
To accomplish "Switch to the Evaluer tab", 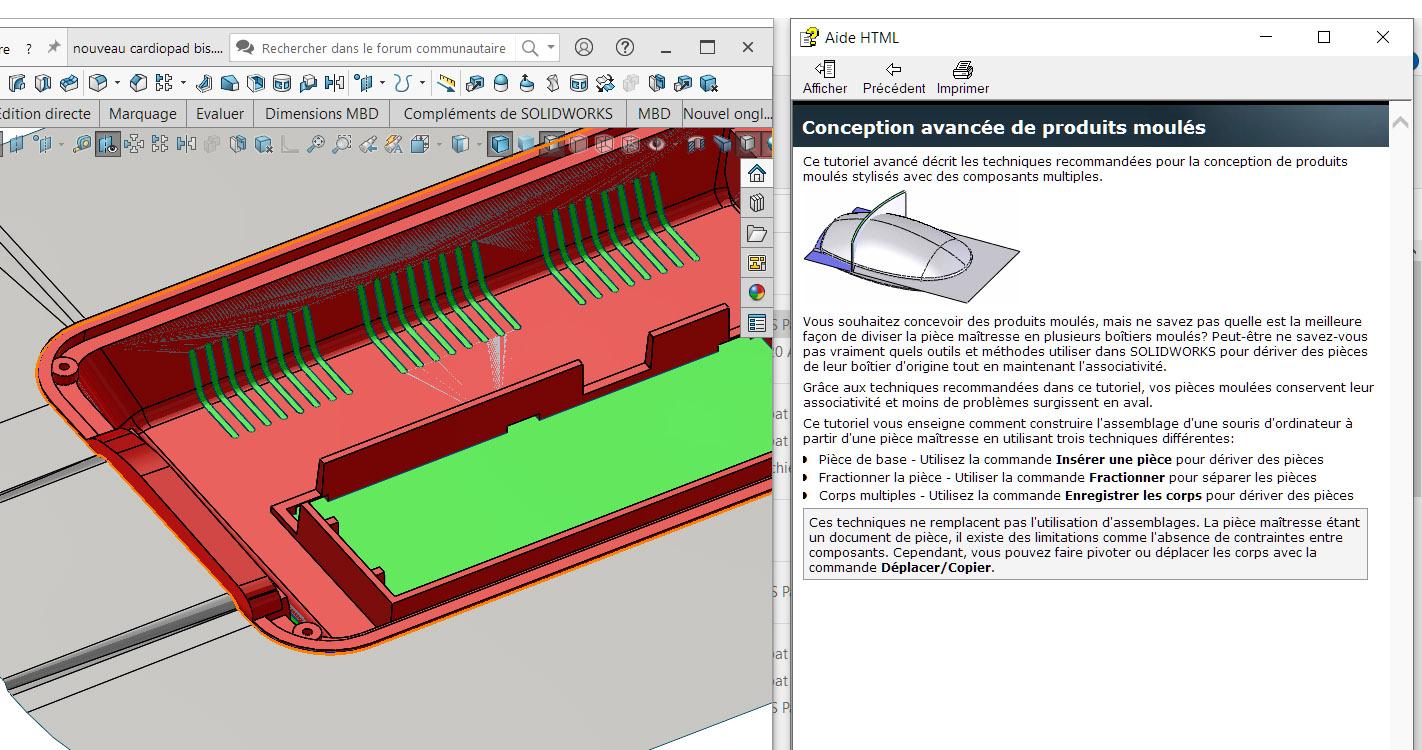I will pos(220,113).
